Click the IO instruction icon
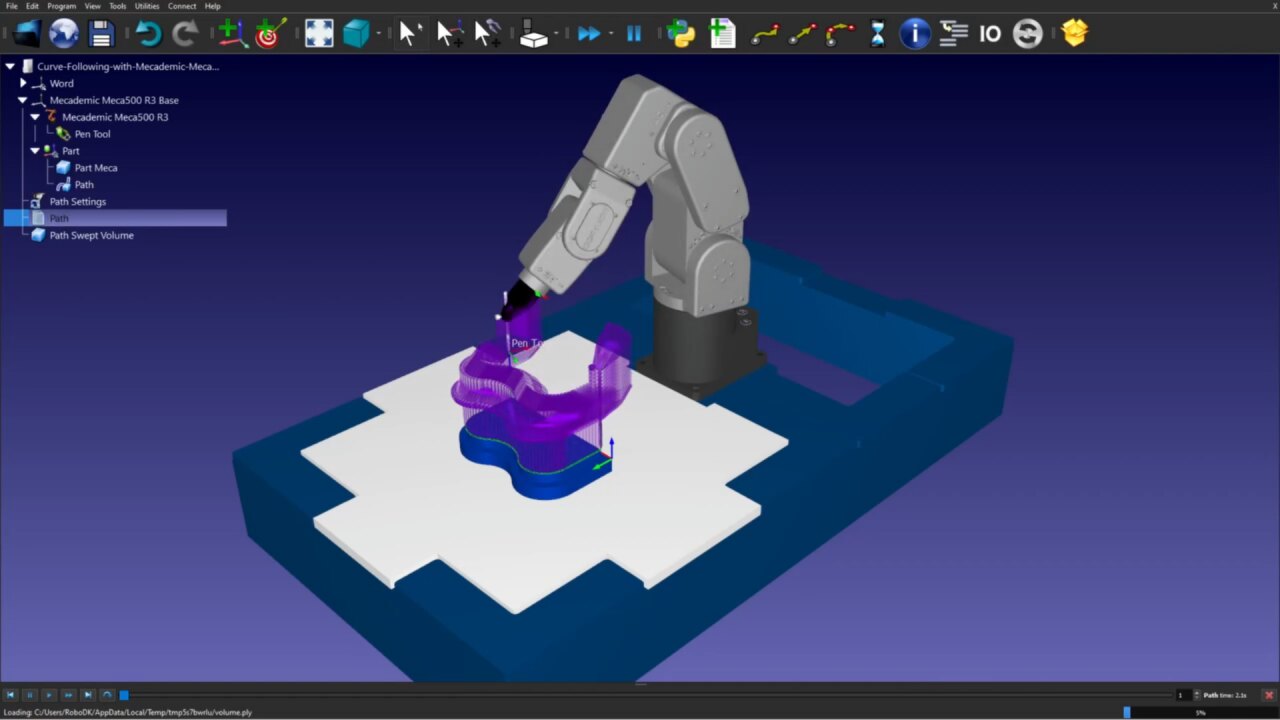Viewport: 1280px width, 720px height. coord(990,34)
